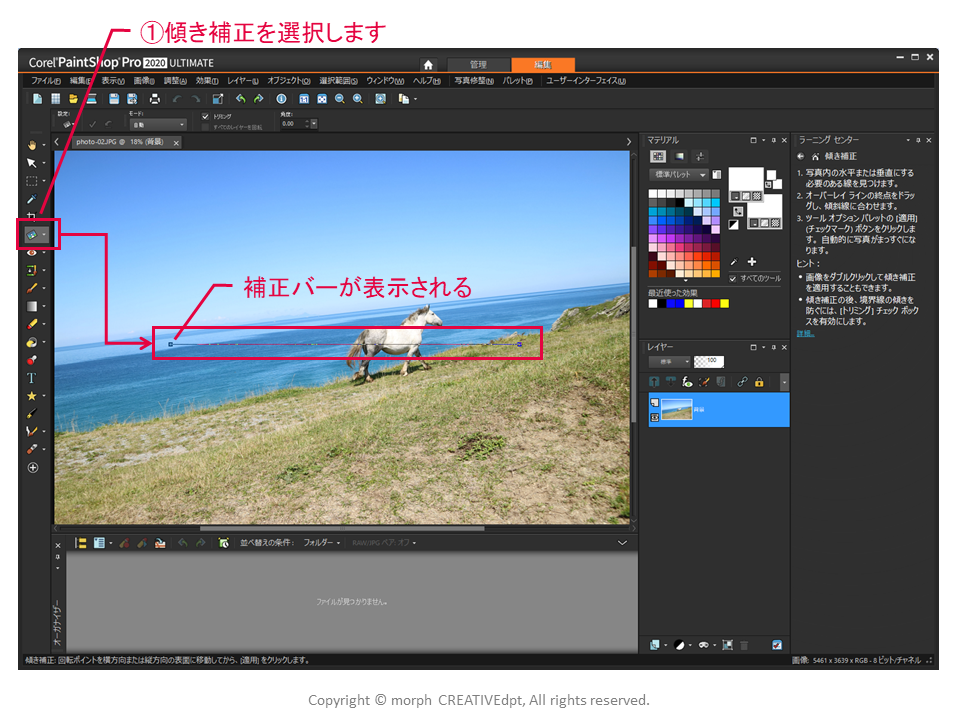Screen dimensions: 960x720
Task: Switch to the 管理 tab
Action: point(478,65)
